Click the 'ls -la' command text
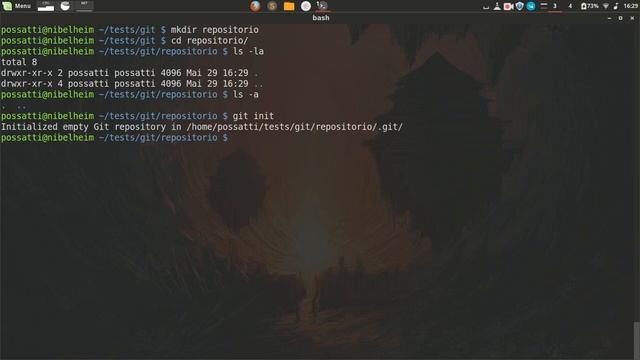 click(x=248, y=51)
